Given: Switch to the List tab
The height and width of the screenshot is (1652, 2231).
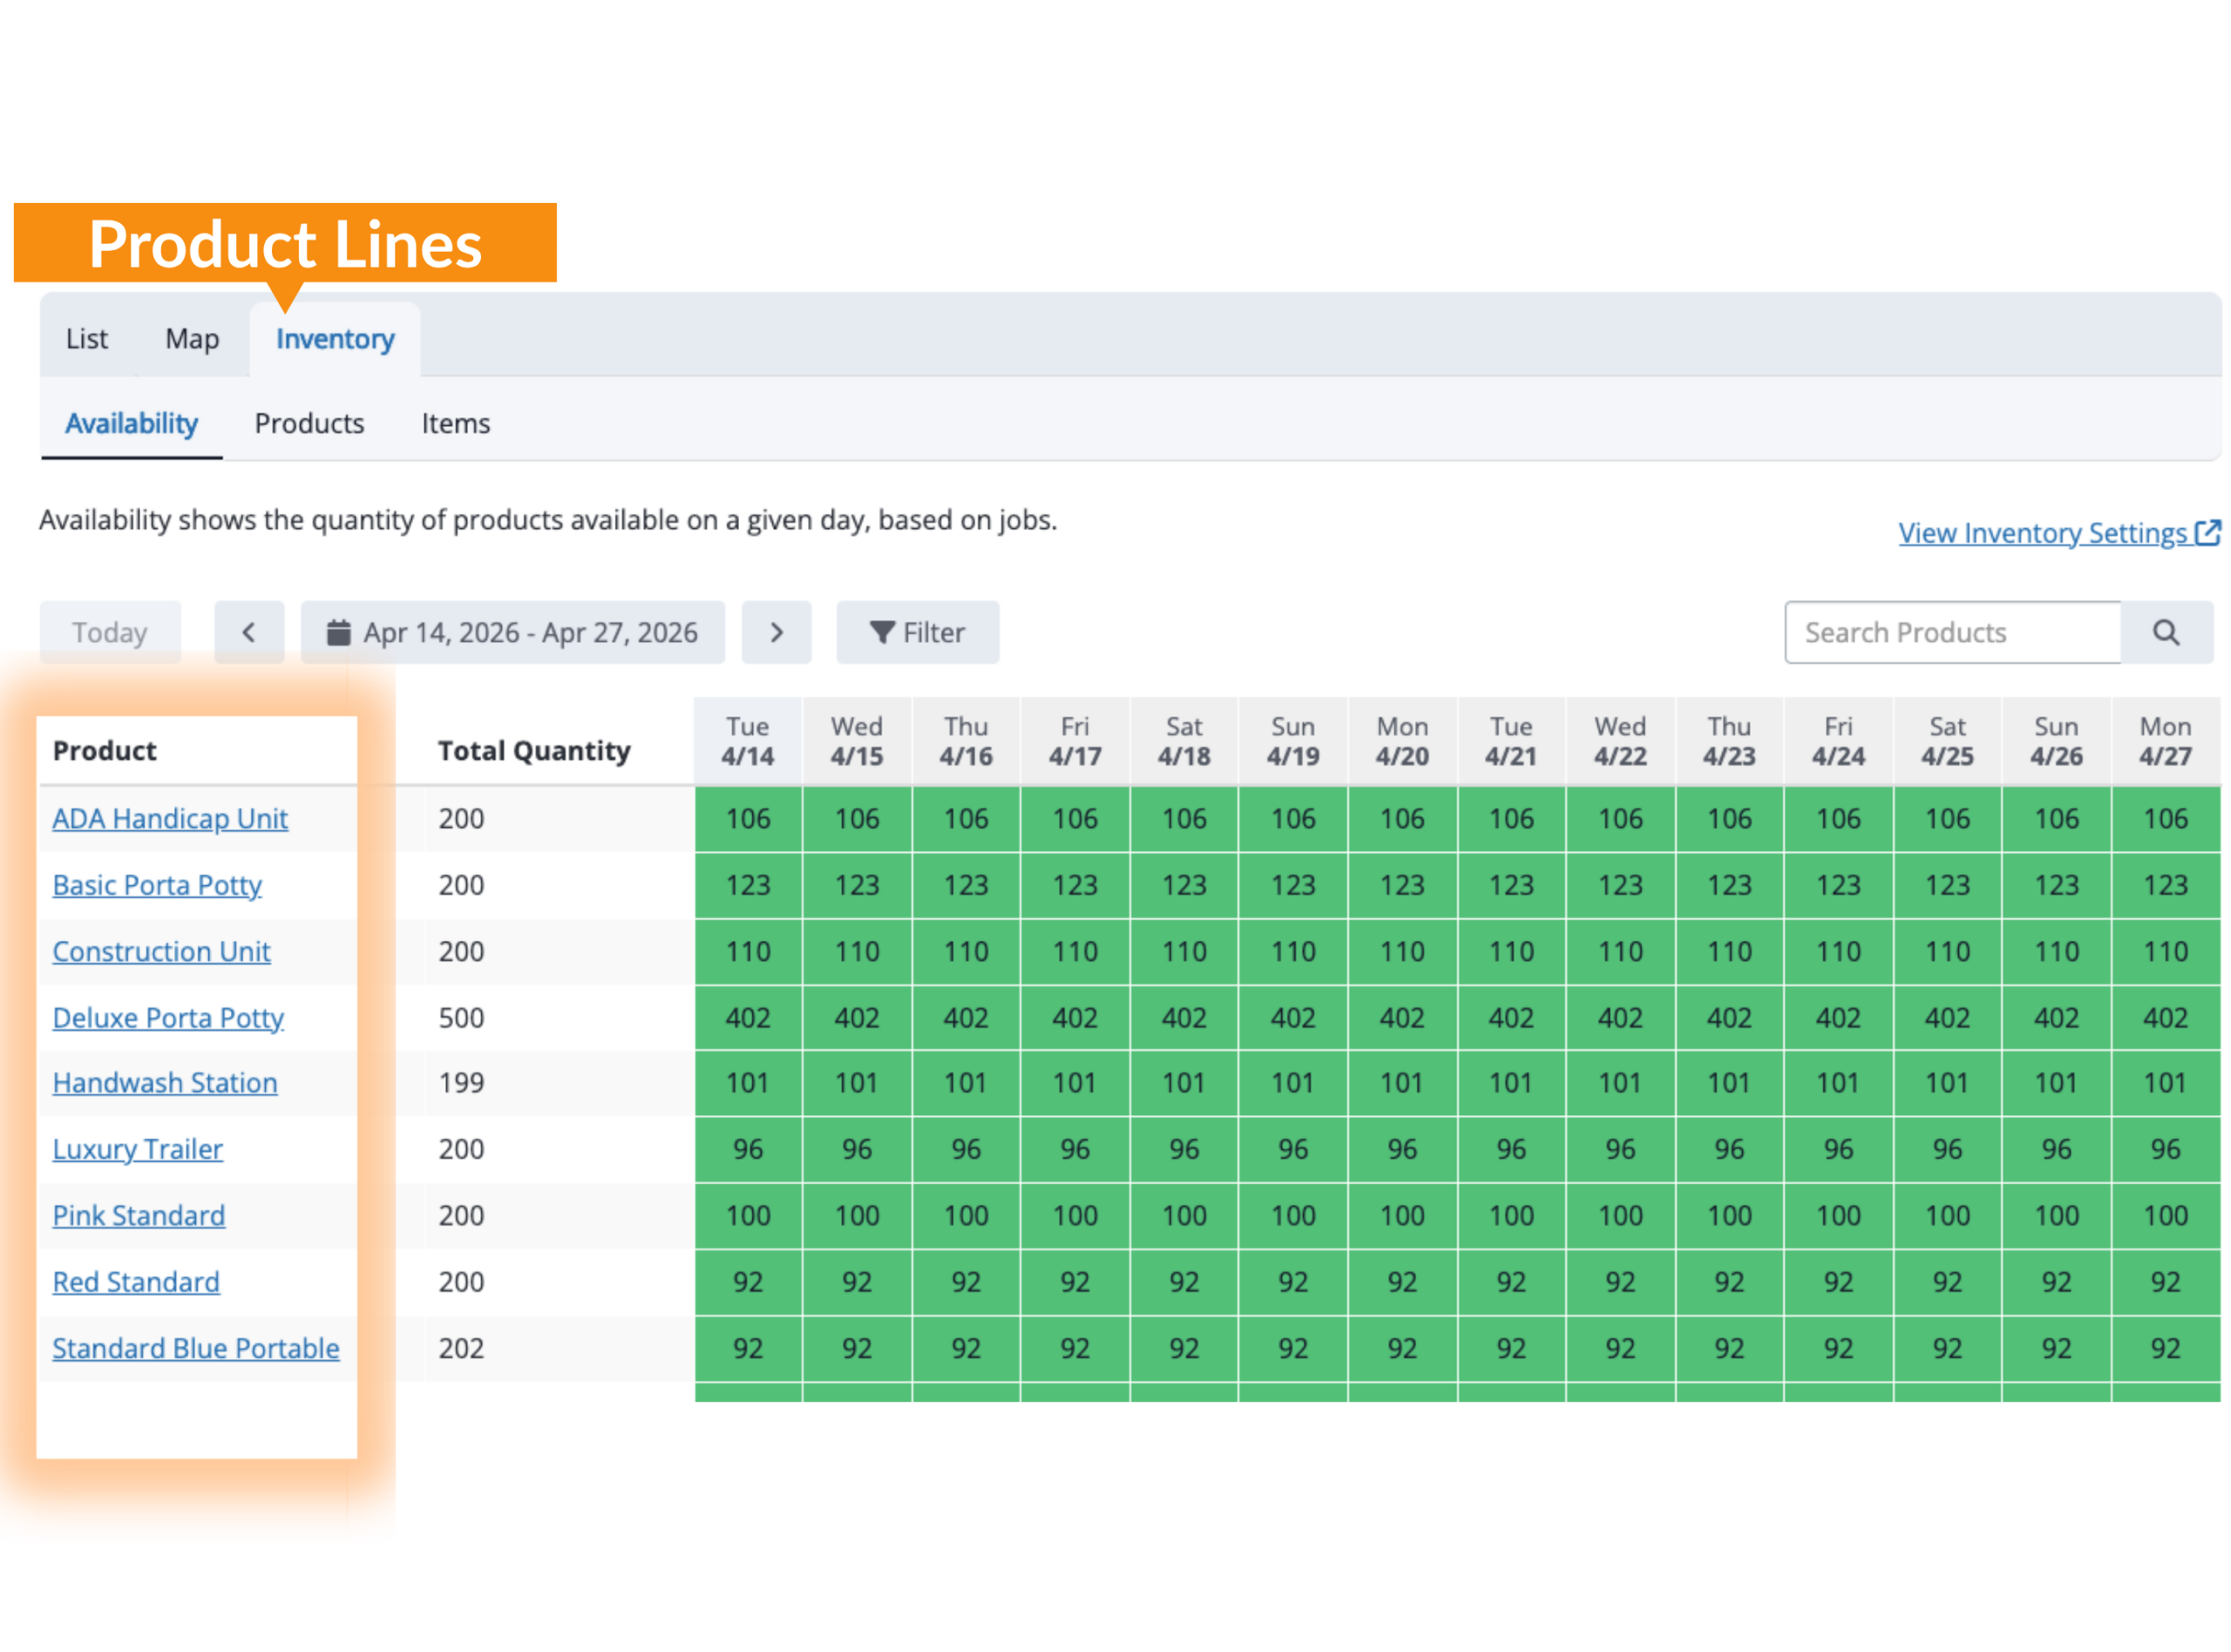Looking at the screenshot, I should (87, 339).
